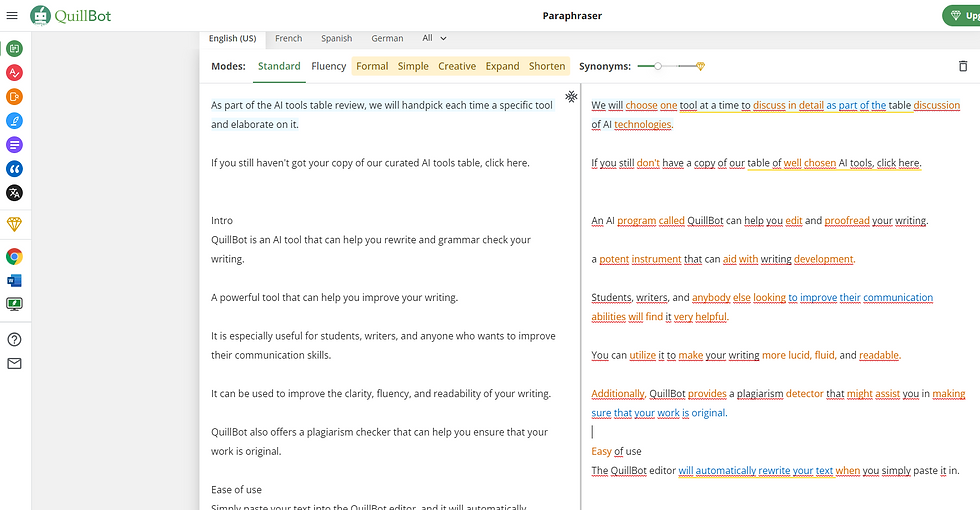Image resolution: width=980 pixels, height=510 pixels.
Task: Open the purple Summarizer sidebar icon
Action: pos(14,144)
